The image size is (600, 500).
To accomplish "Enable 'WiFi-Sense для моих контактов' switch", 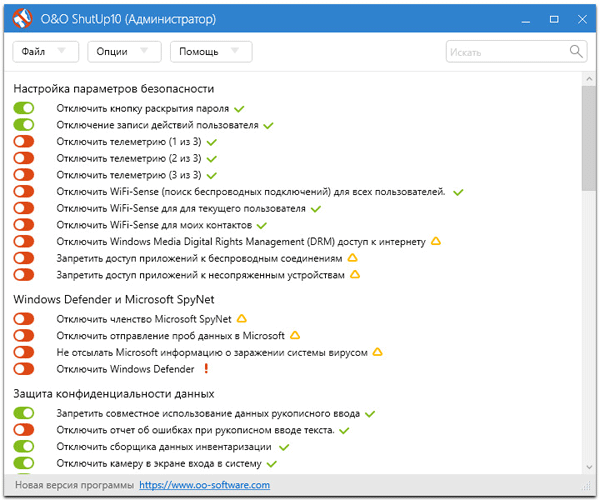I will tap(24, 225).
